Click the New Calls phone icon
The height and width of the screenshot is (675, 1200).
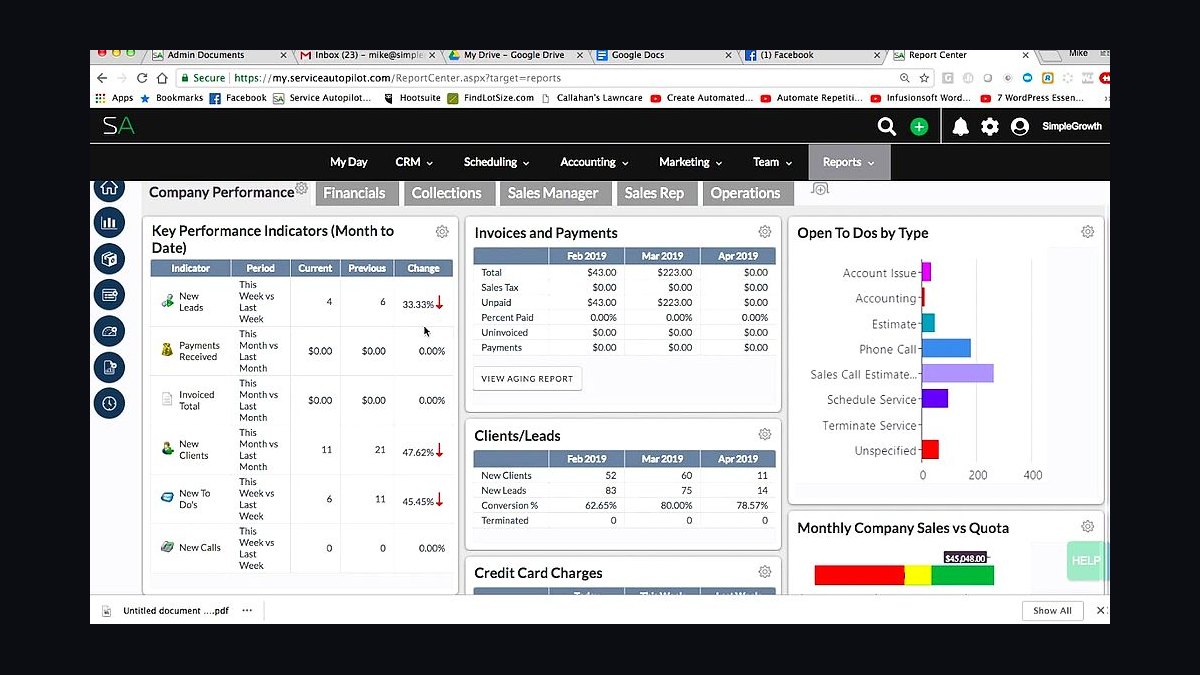pos(168,547)
